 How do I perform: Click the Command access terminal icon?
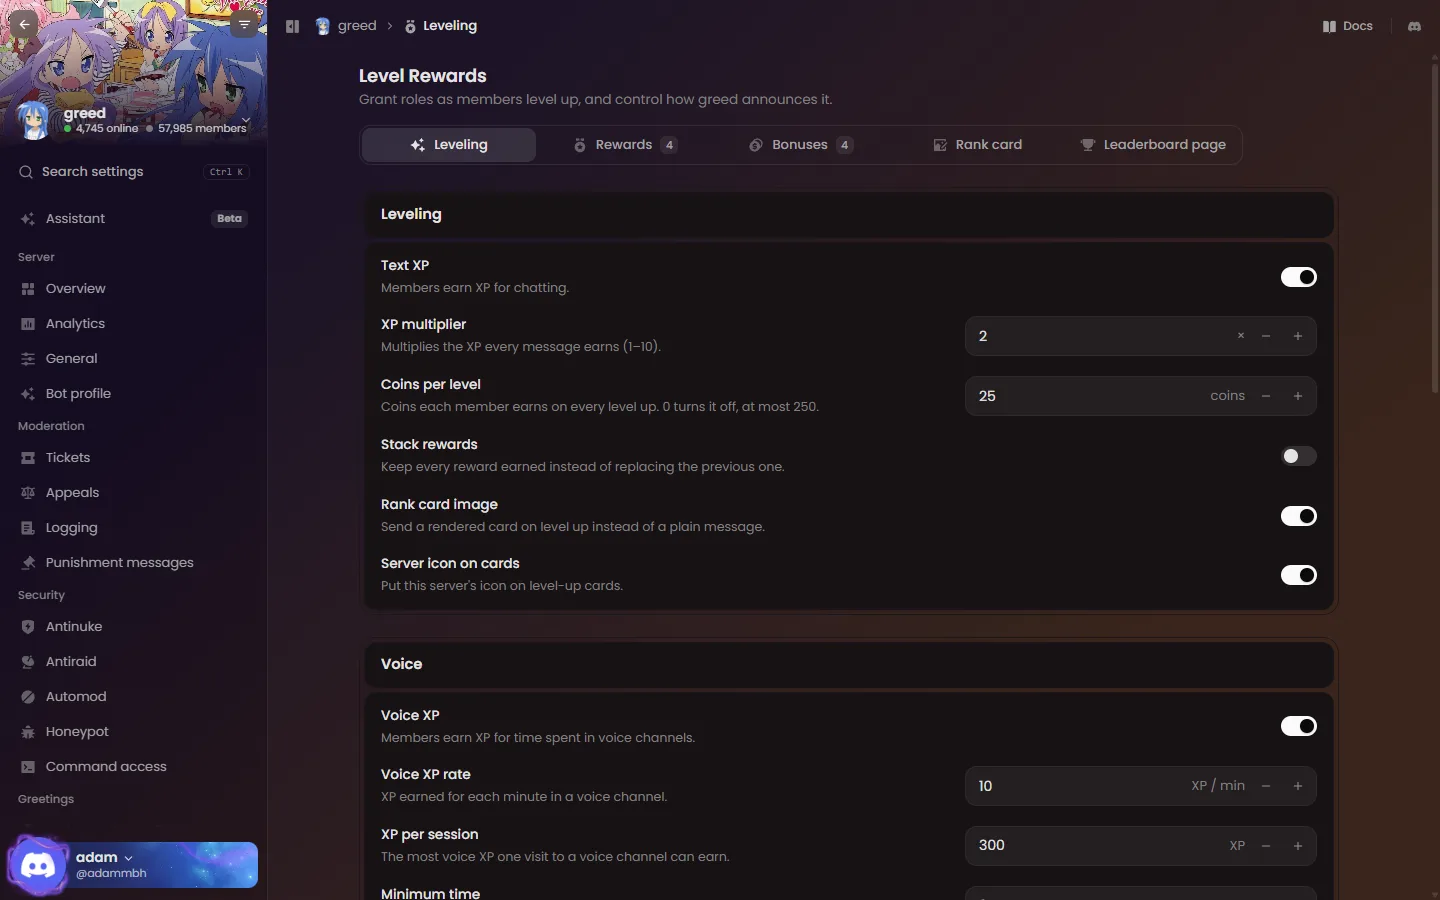pyautogui.click(x=28, y=767)
